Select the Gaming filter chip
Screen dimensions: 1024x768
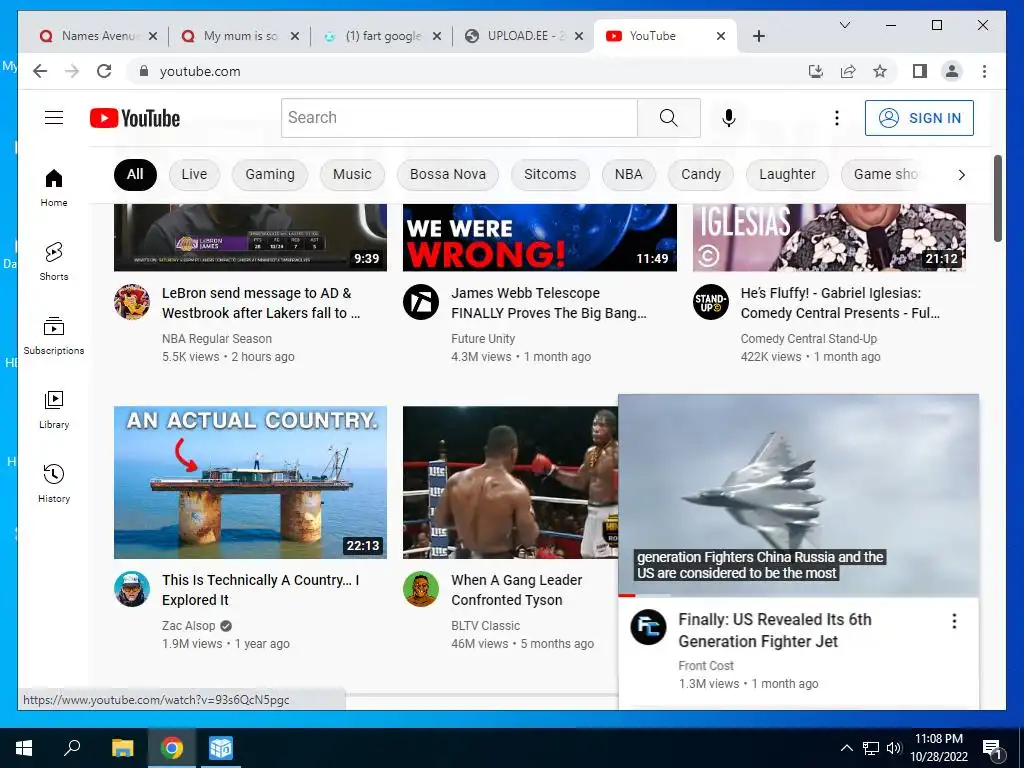click(270, 174)
